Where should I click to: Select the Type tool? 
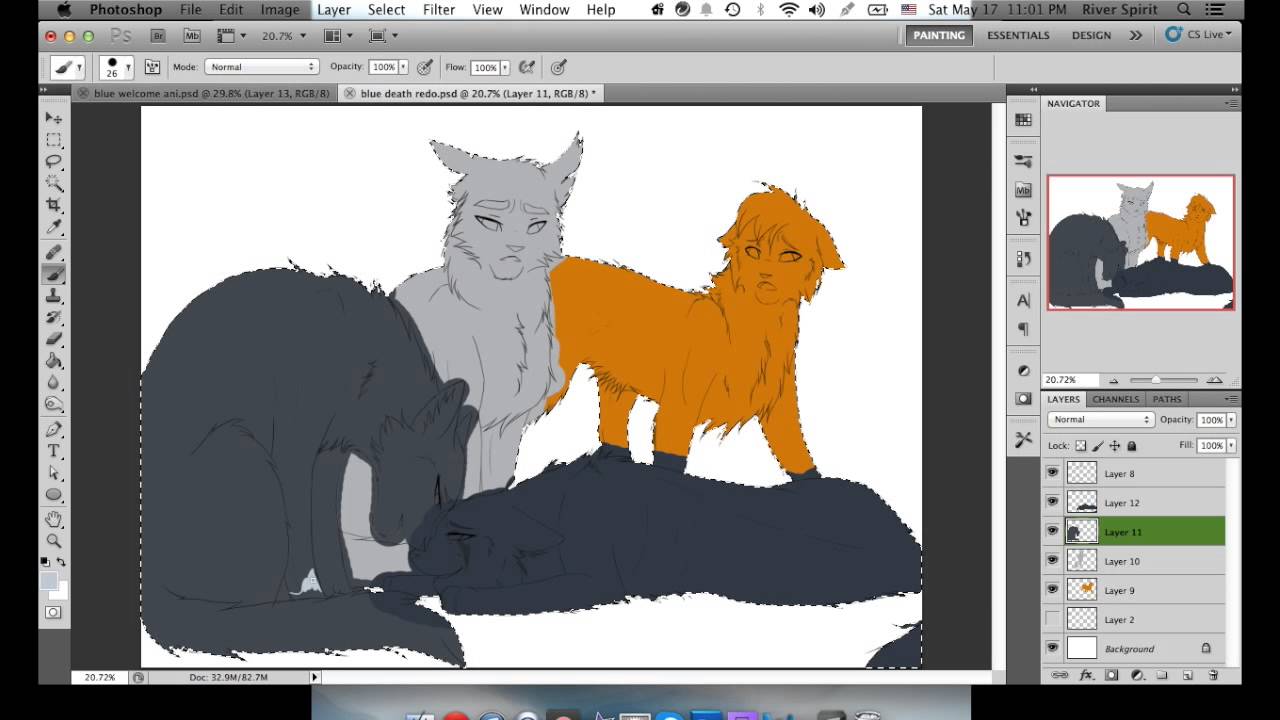pos(54,451)
